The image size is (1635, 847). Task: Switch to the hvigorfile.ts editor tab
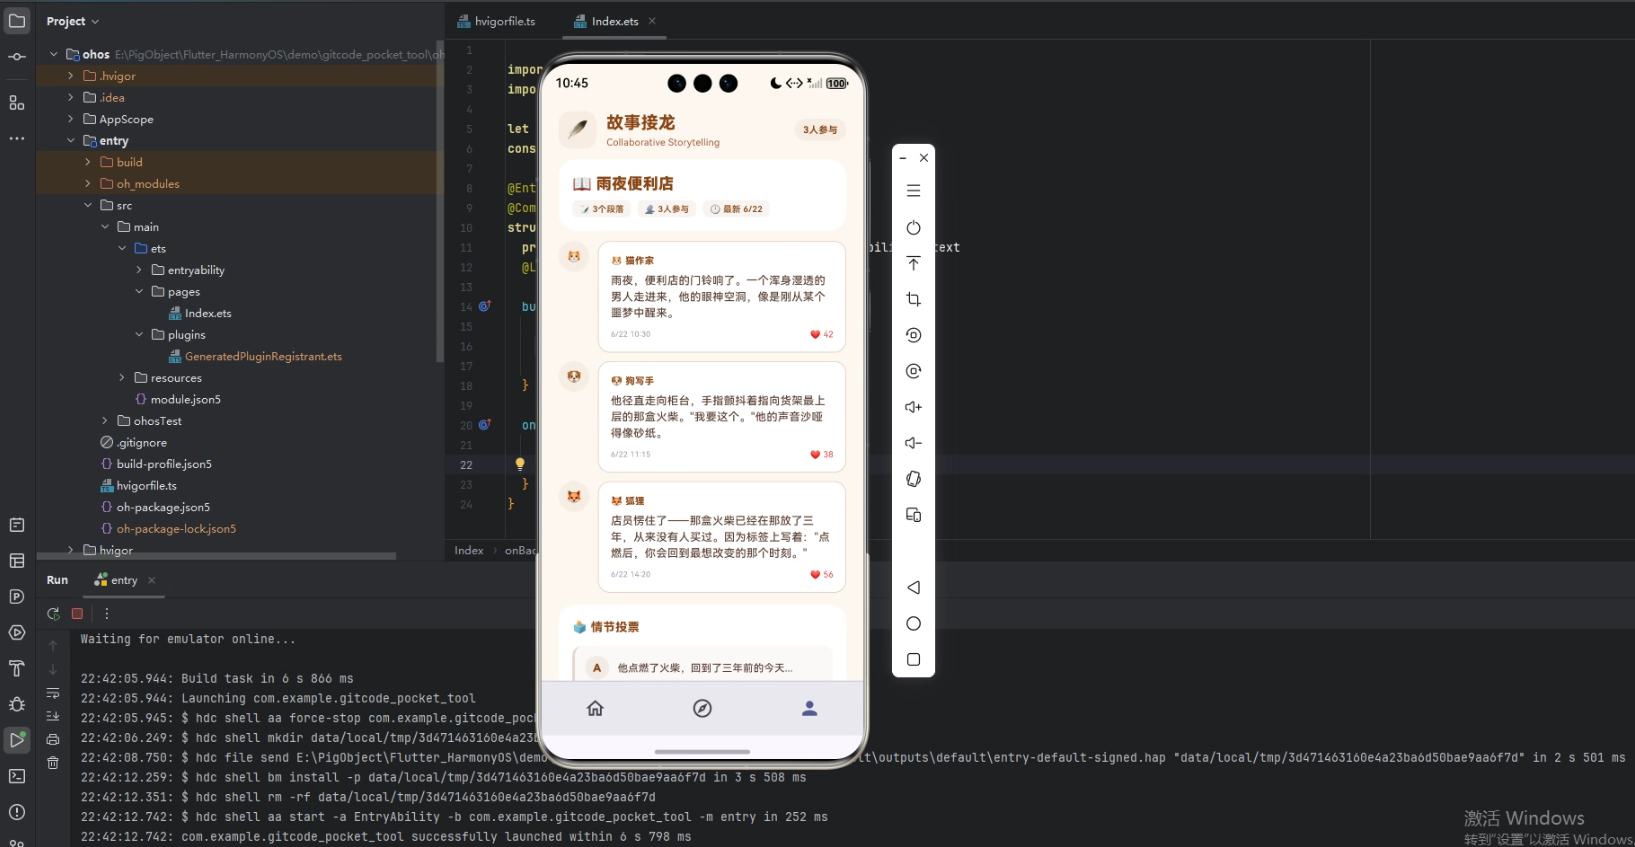tap(497, 21)
